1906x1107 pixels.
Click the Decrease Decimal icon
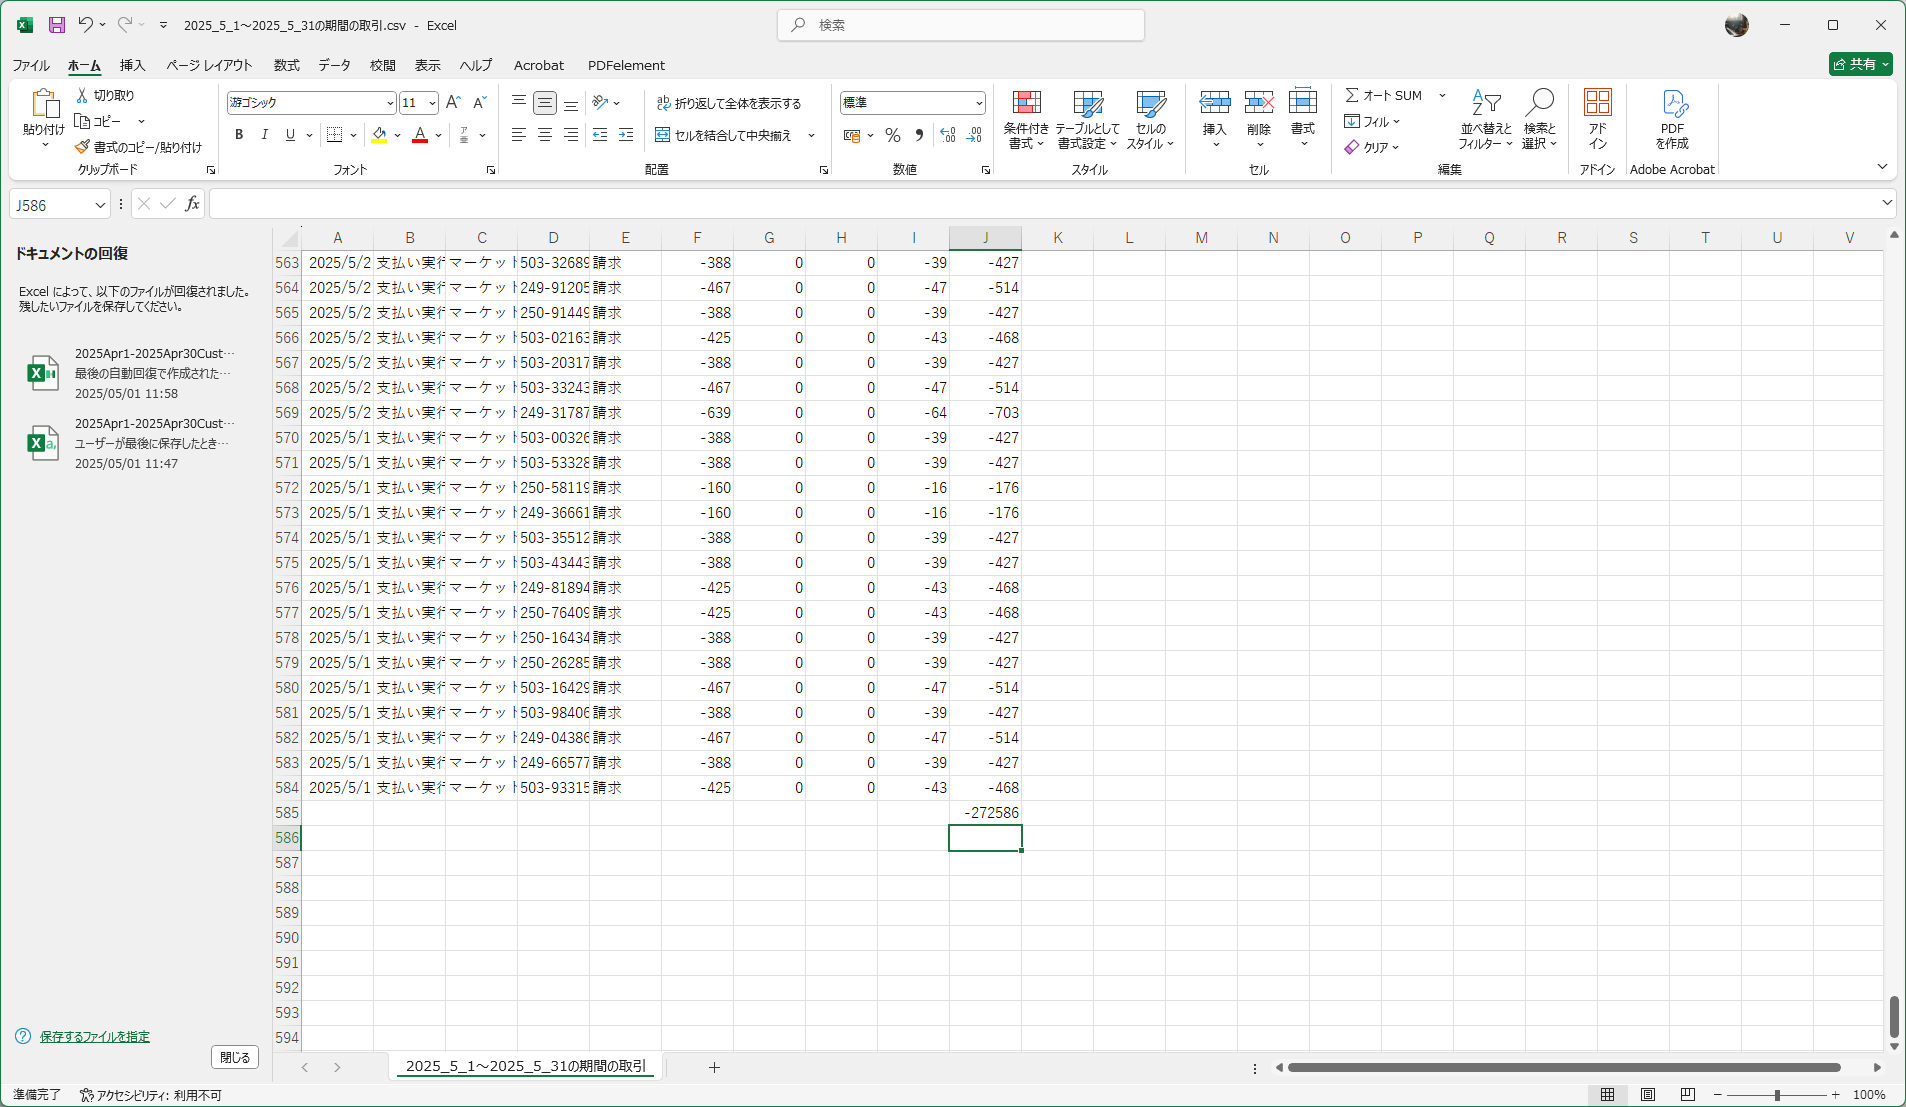(x=975, y=135)
